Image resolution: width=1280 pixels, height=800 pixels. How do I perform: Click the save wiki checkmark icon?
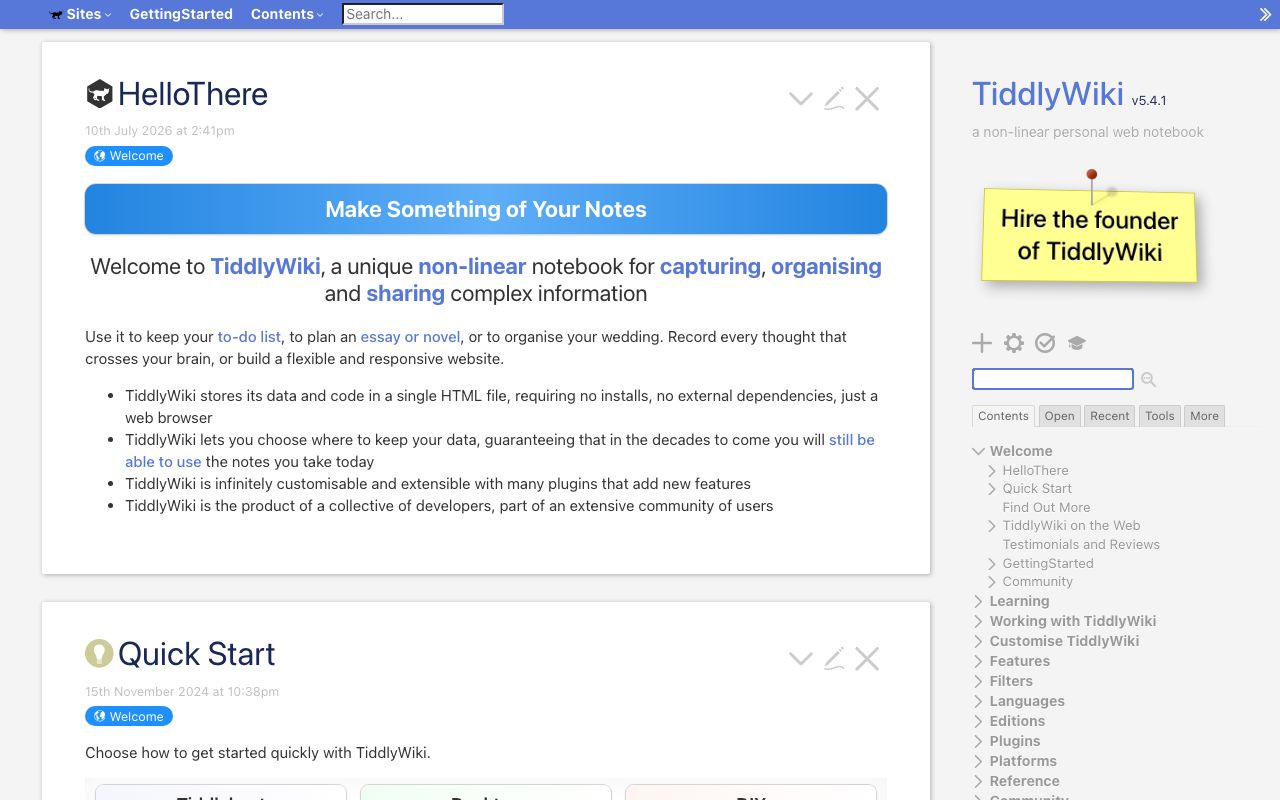(x=1045, y=343)
